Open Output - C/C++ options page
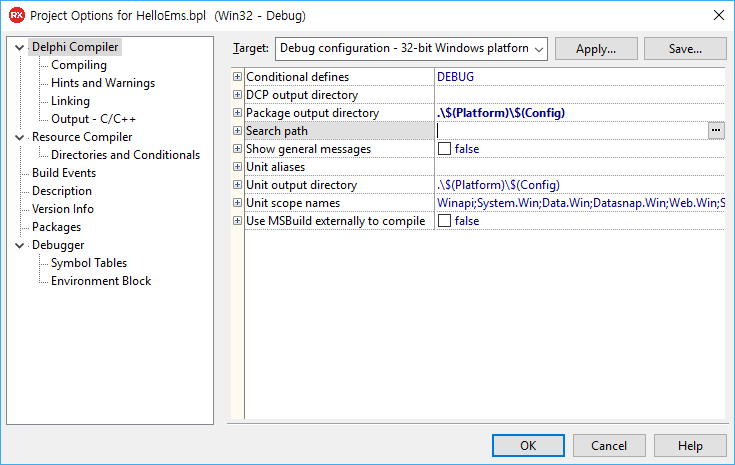The height and width of the screenshot is (465, 735). [93, 119]
